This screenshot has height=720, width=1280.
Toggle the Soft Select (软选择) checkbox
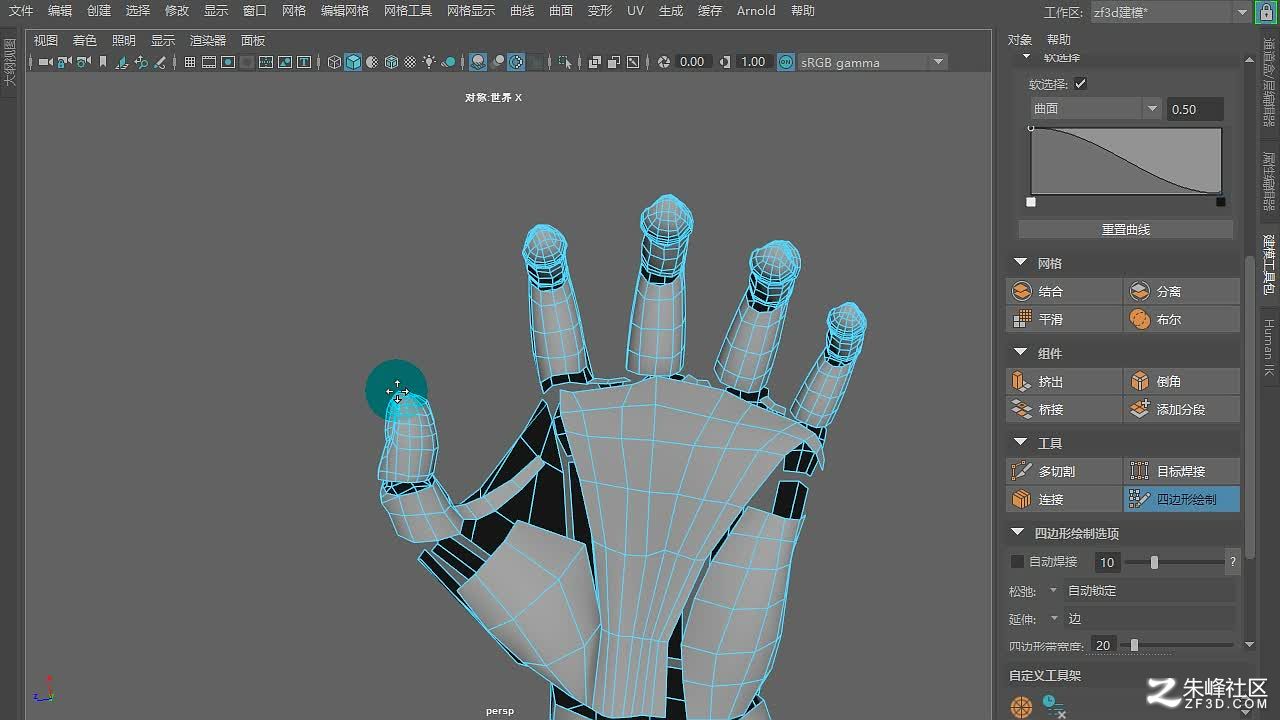1080,84
